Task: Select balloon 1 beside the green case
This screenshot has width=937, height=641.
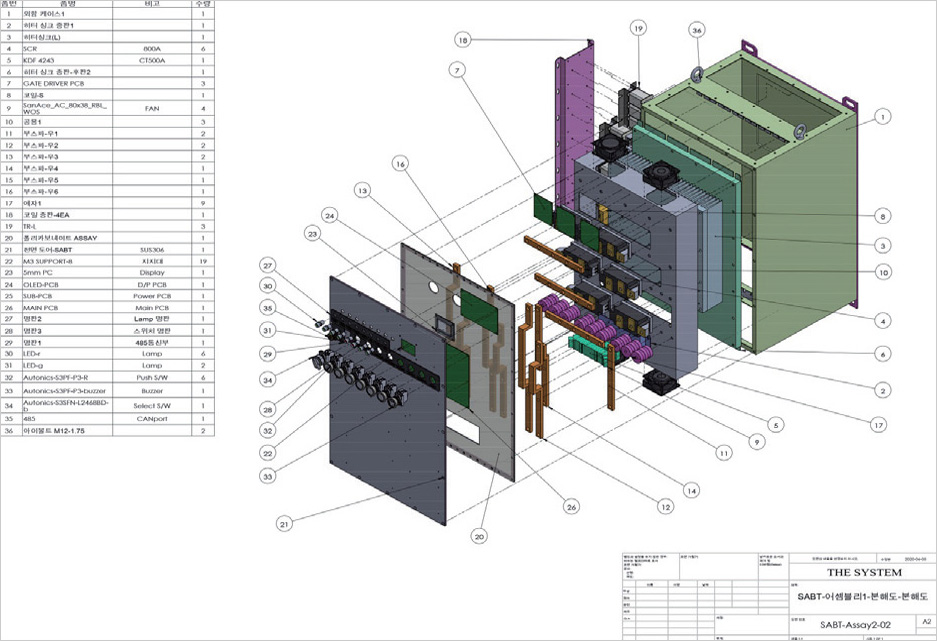Action: (x=881, y=117)
